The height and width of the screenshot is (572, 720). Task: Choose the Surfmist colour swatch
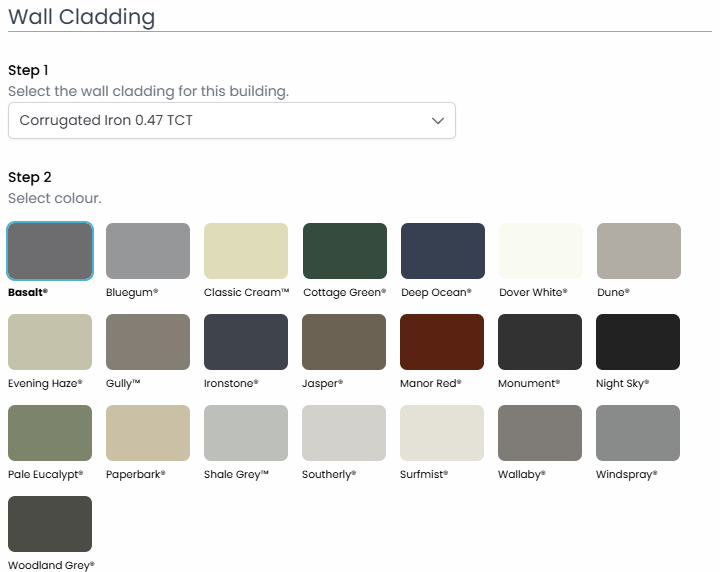(442, 433)
